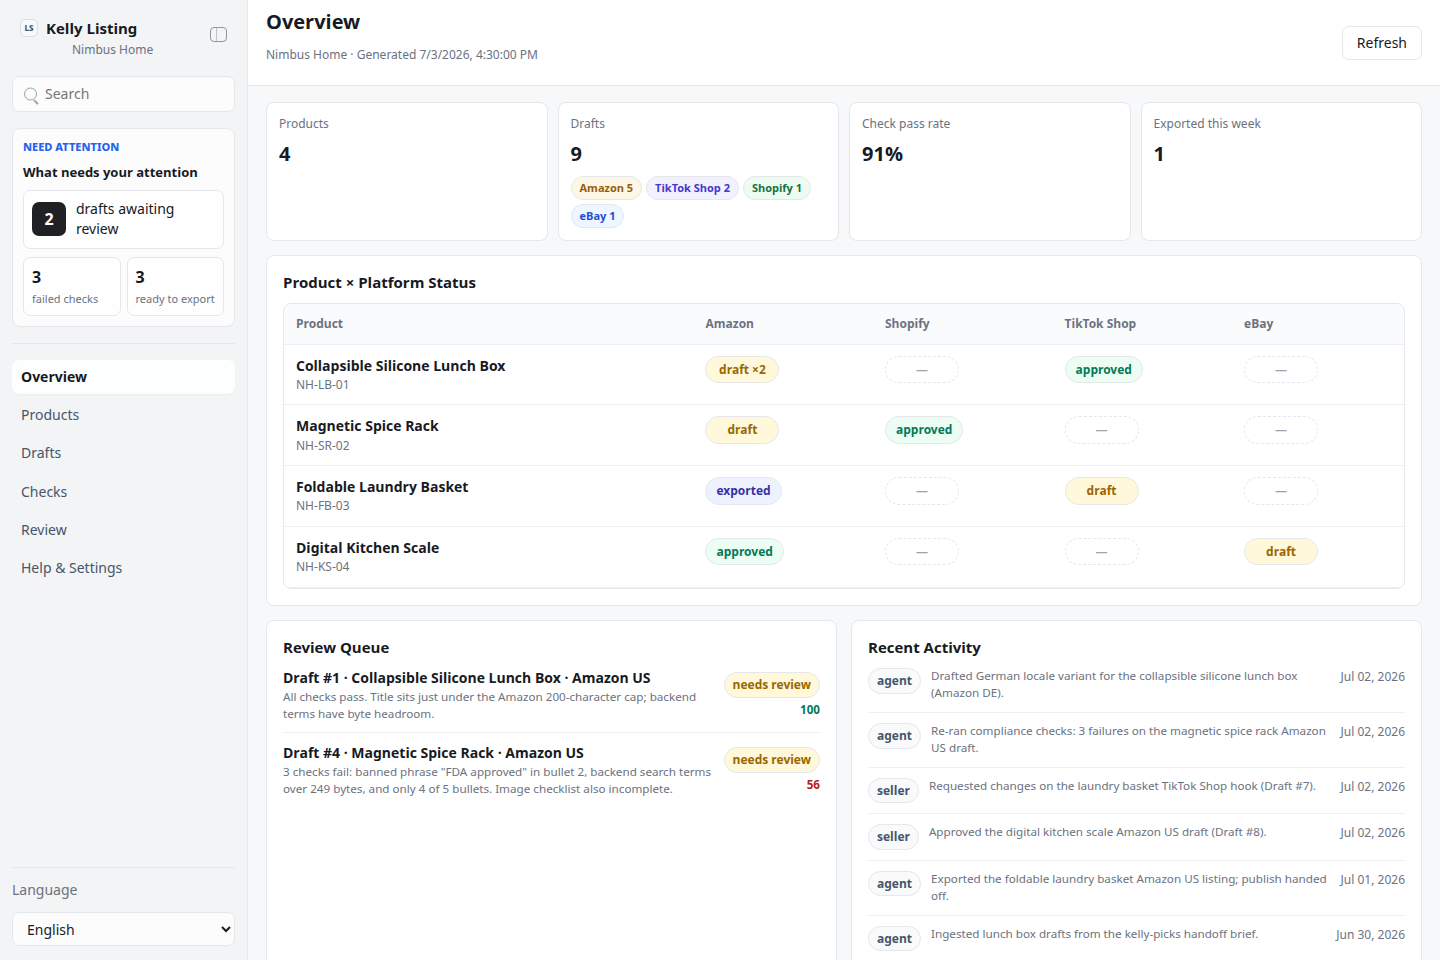Click the draft Amazon badge for Magnetic Spice Rack
The width and height of the screenshot is (1440, 960).
(742, 430)
